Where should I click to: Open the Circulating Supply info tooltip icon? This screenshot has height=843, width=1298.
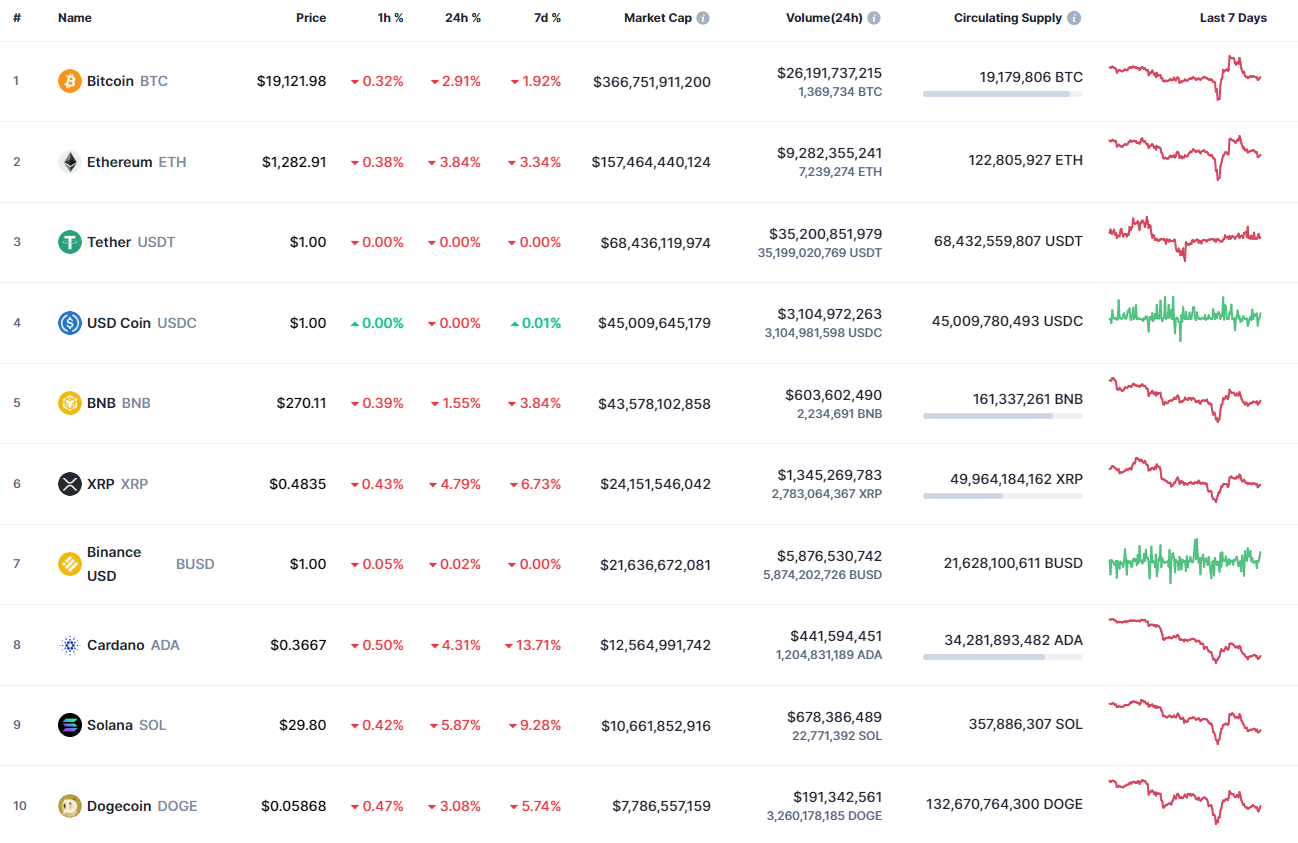pos(1075,17)
